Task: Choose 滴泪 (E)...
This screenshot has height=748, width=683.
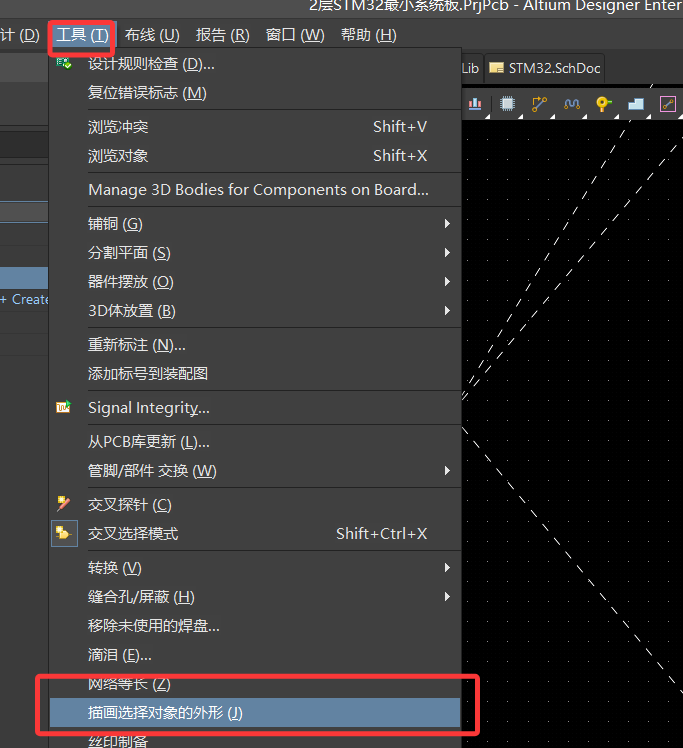Action: (255, 655)
